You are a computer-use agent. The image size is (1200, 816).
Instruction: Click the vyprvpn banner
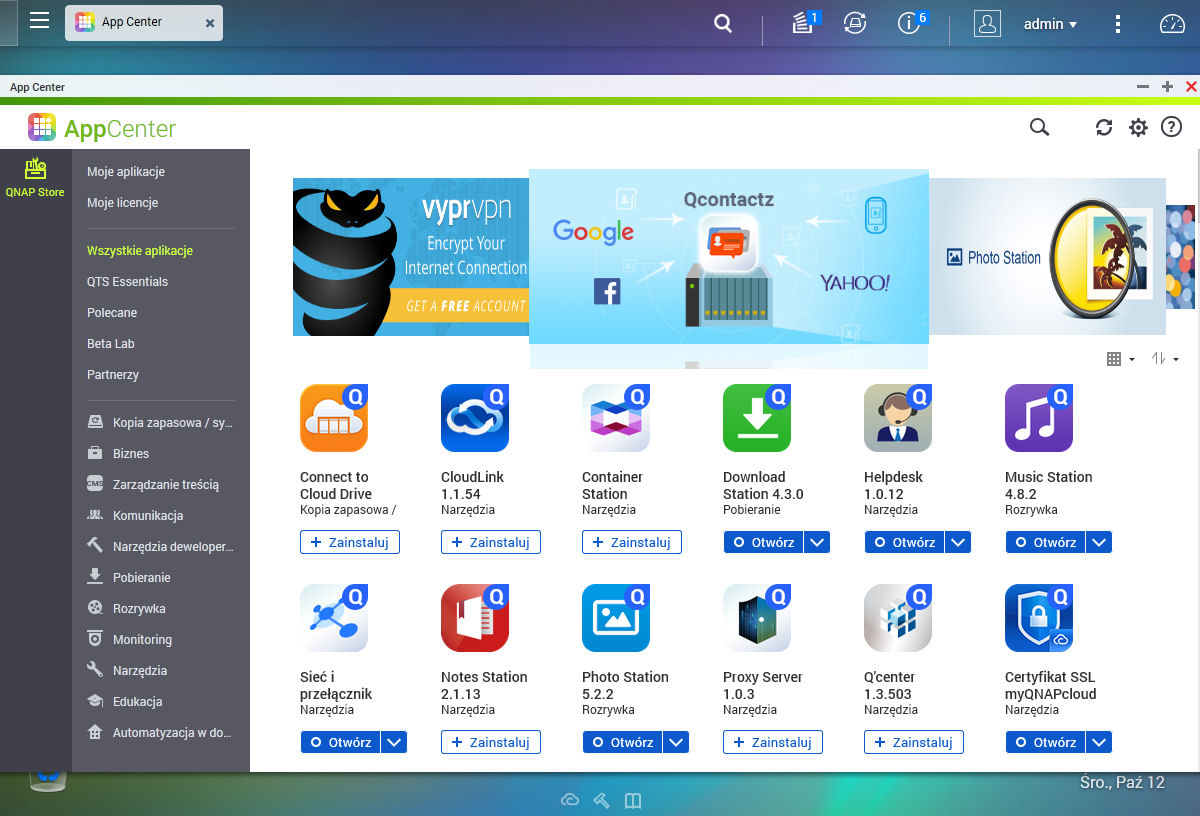click(411, 257)
